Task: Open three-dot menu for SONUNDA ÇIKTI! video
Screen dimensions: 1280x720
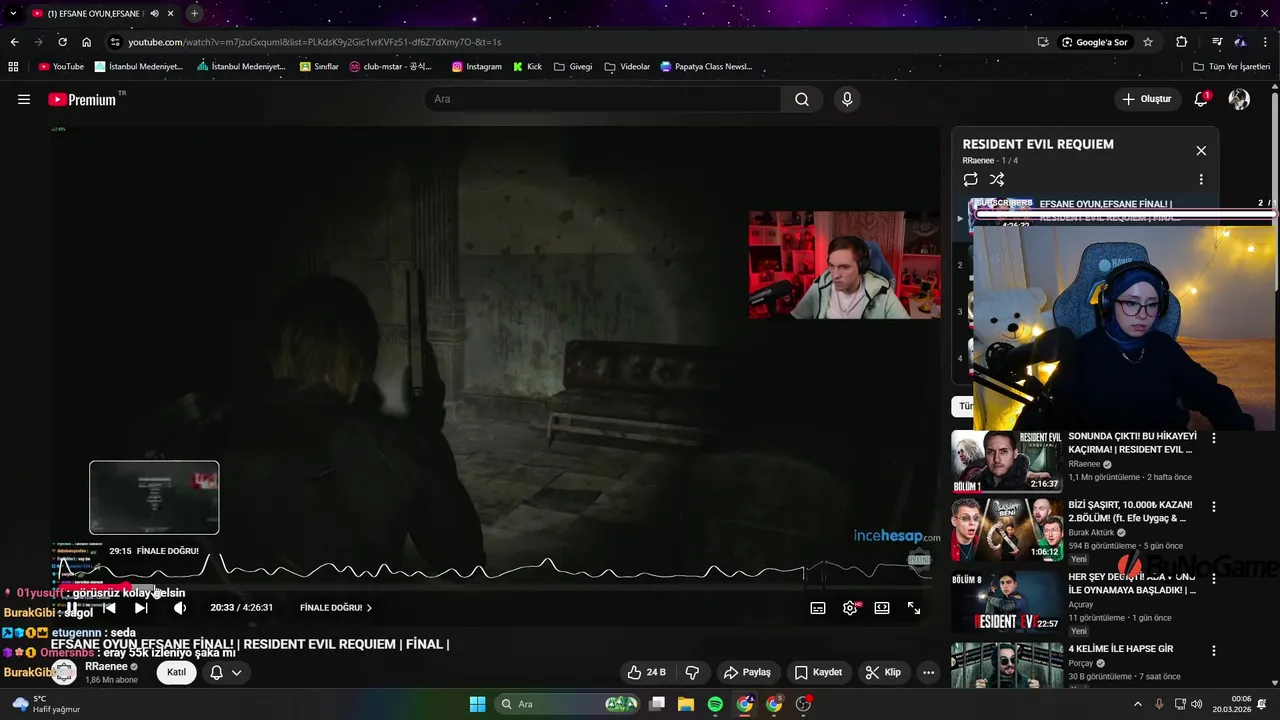Action: pyautogui.click(x=1214, y=438)
